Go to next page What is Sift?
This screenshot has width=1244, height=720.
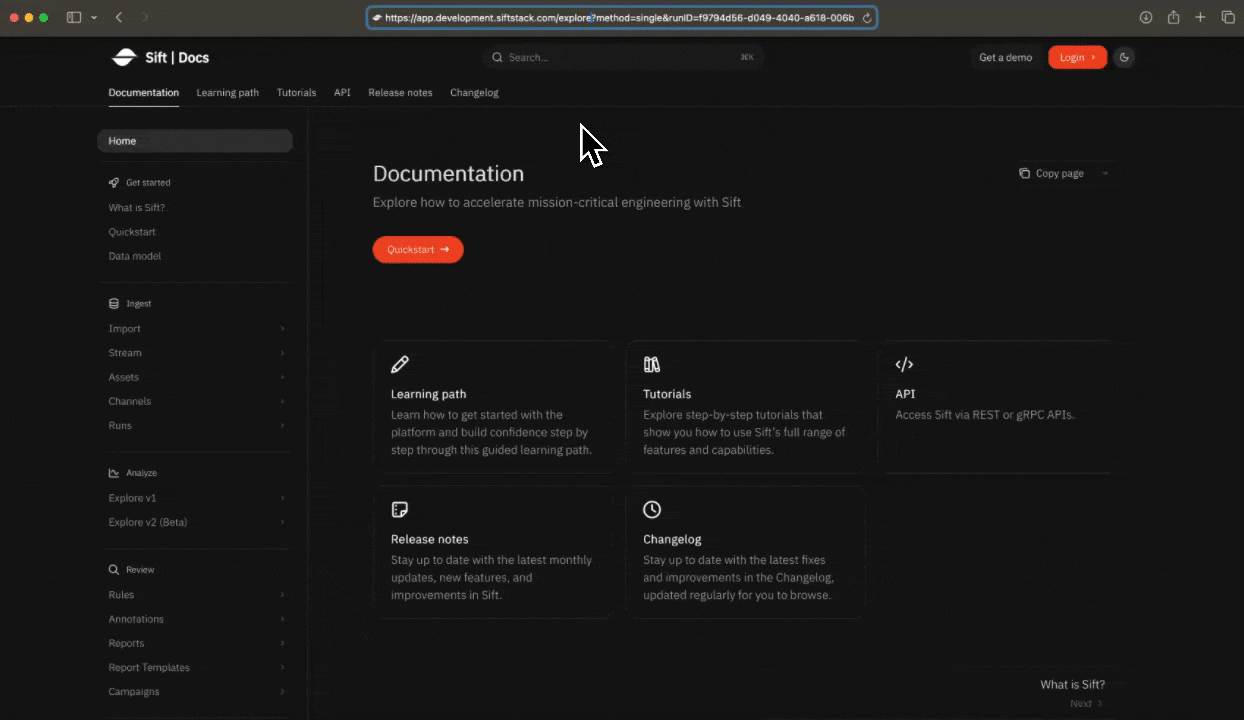click(x=1072, y=693)
